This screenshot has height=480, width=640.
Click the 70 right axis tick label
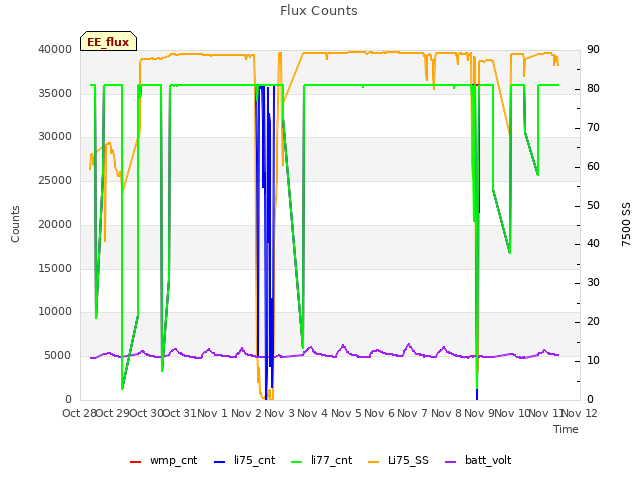(x=593, y=128)
